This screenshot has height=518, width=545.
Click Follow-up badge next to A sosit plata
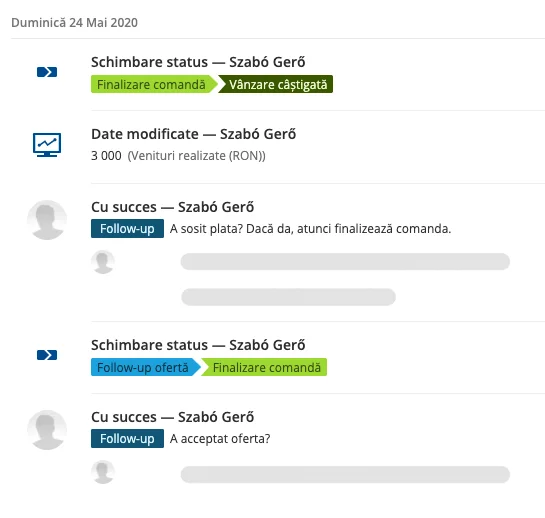pyautogui.click(x=127, y=228)
